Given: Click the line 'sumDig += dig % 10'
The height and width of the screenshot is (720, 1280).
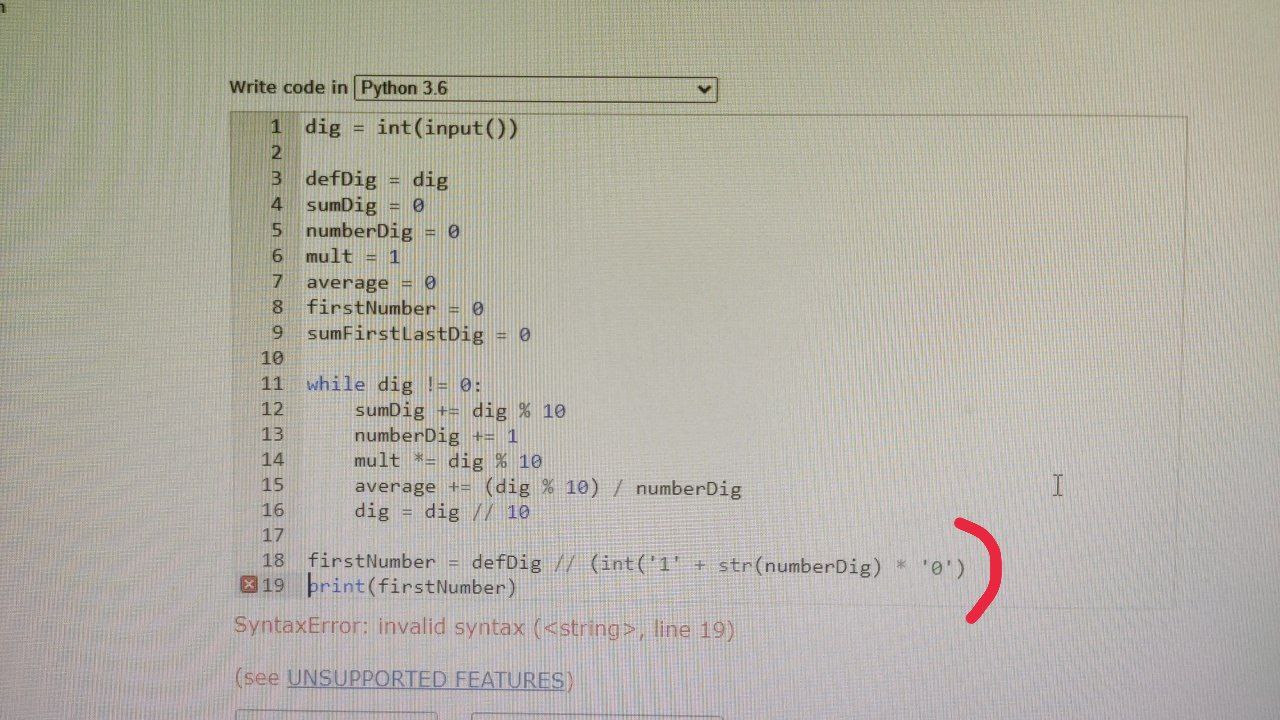Looking at the screenshot, I should pyautogui.click(x=459, y=410).
